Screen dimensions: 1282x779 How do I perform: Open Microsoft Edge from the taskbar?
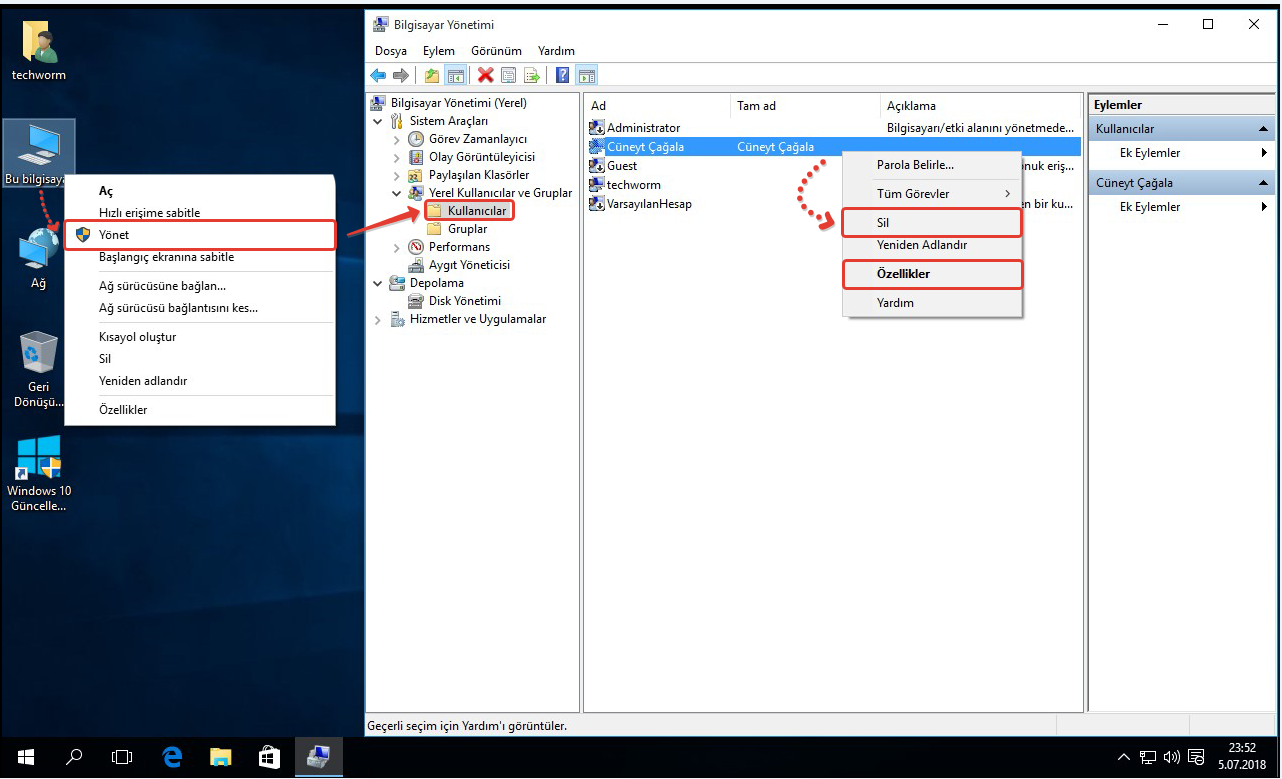[172, 757]
